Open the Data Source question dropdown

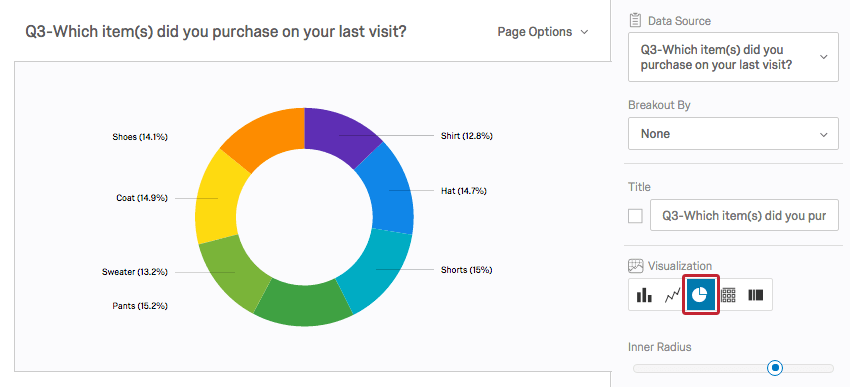tap(733, 57)
